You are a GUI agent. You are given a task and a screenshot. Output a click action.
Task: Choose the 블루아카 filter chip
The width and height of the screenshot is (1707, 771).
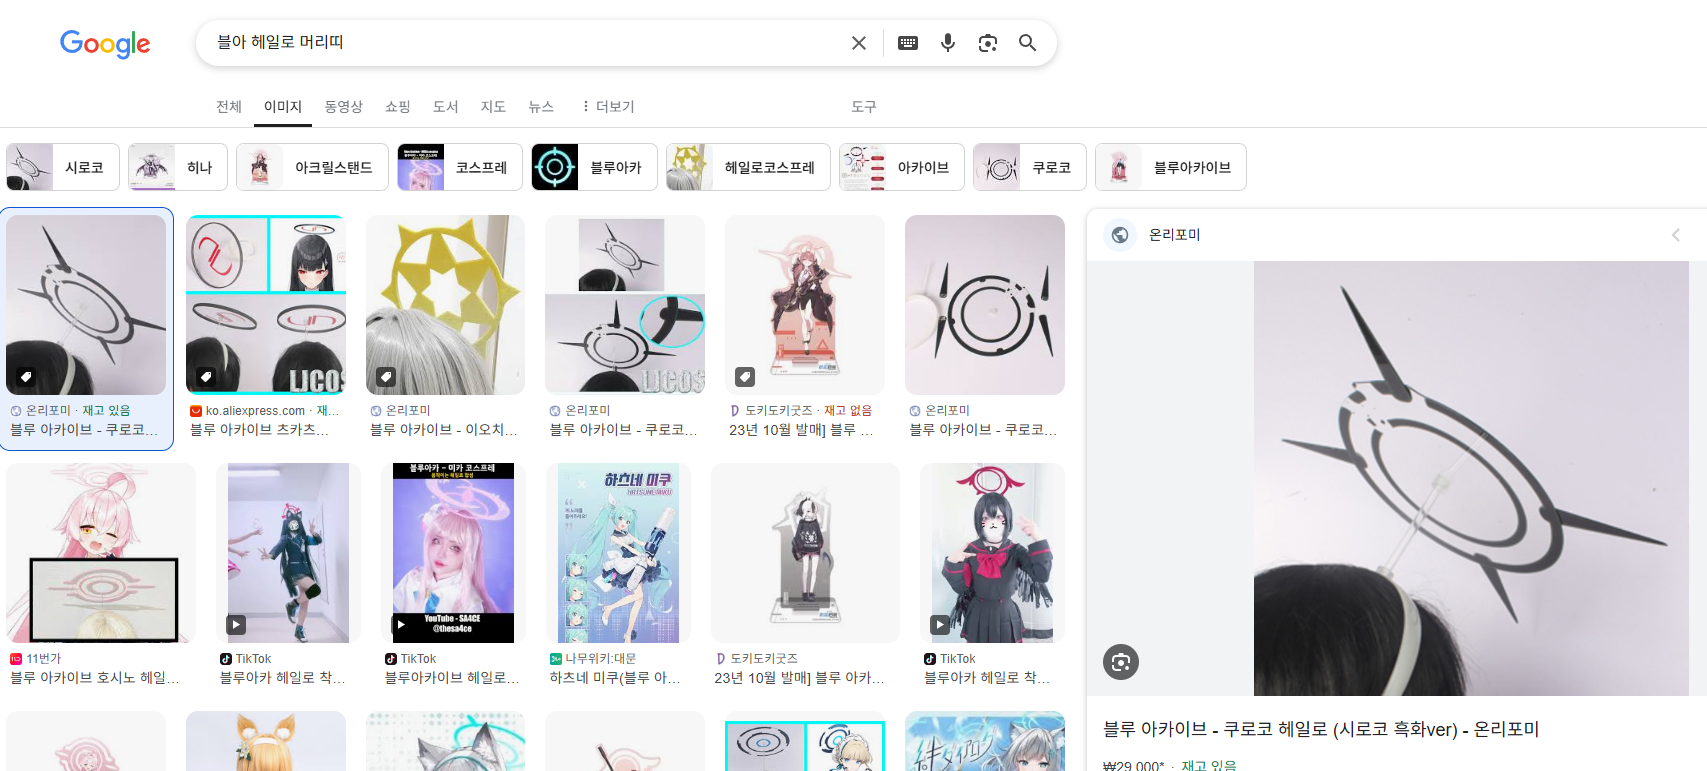tap(594, 167)
